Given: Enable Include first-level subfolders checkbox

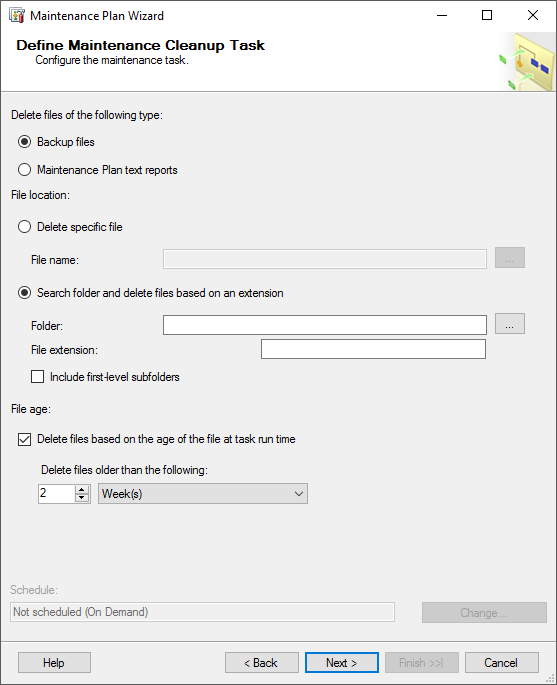Looking at the screenshot, I should (x=38, y=377).
